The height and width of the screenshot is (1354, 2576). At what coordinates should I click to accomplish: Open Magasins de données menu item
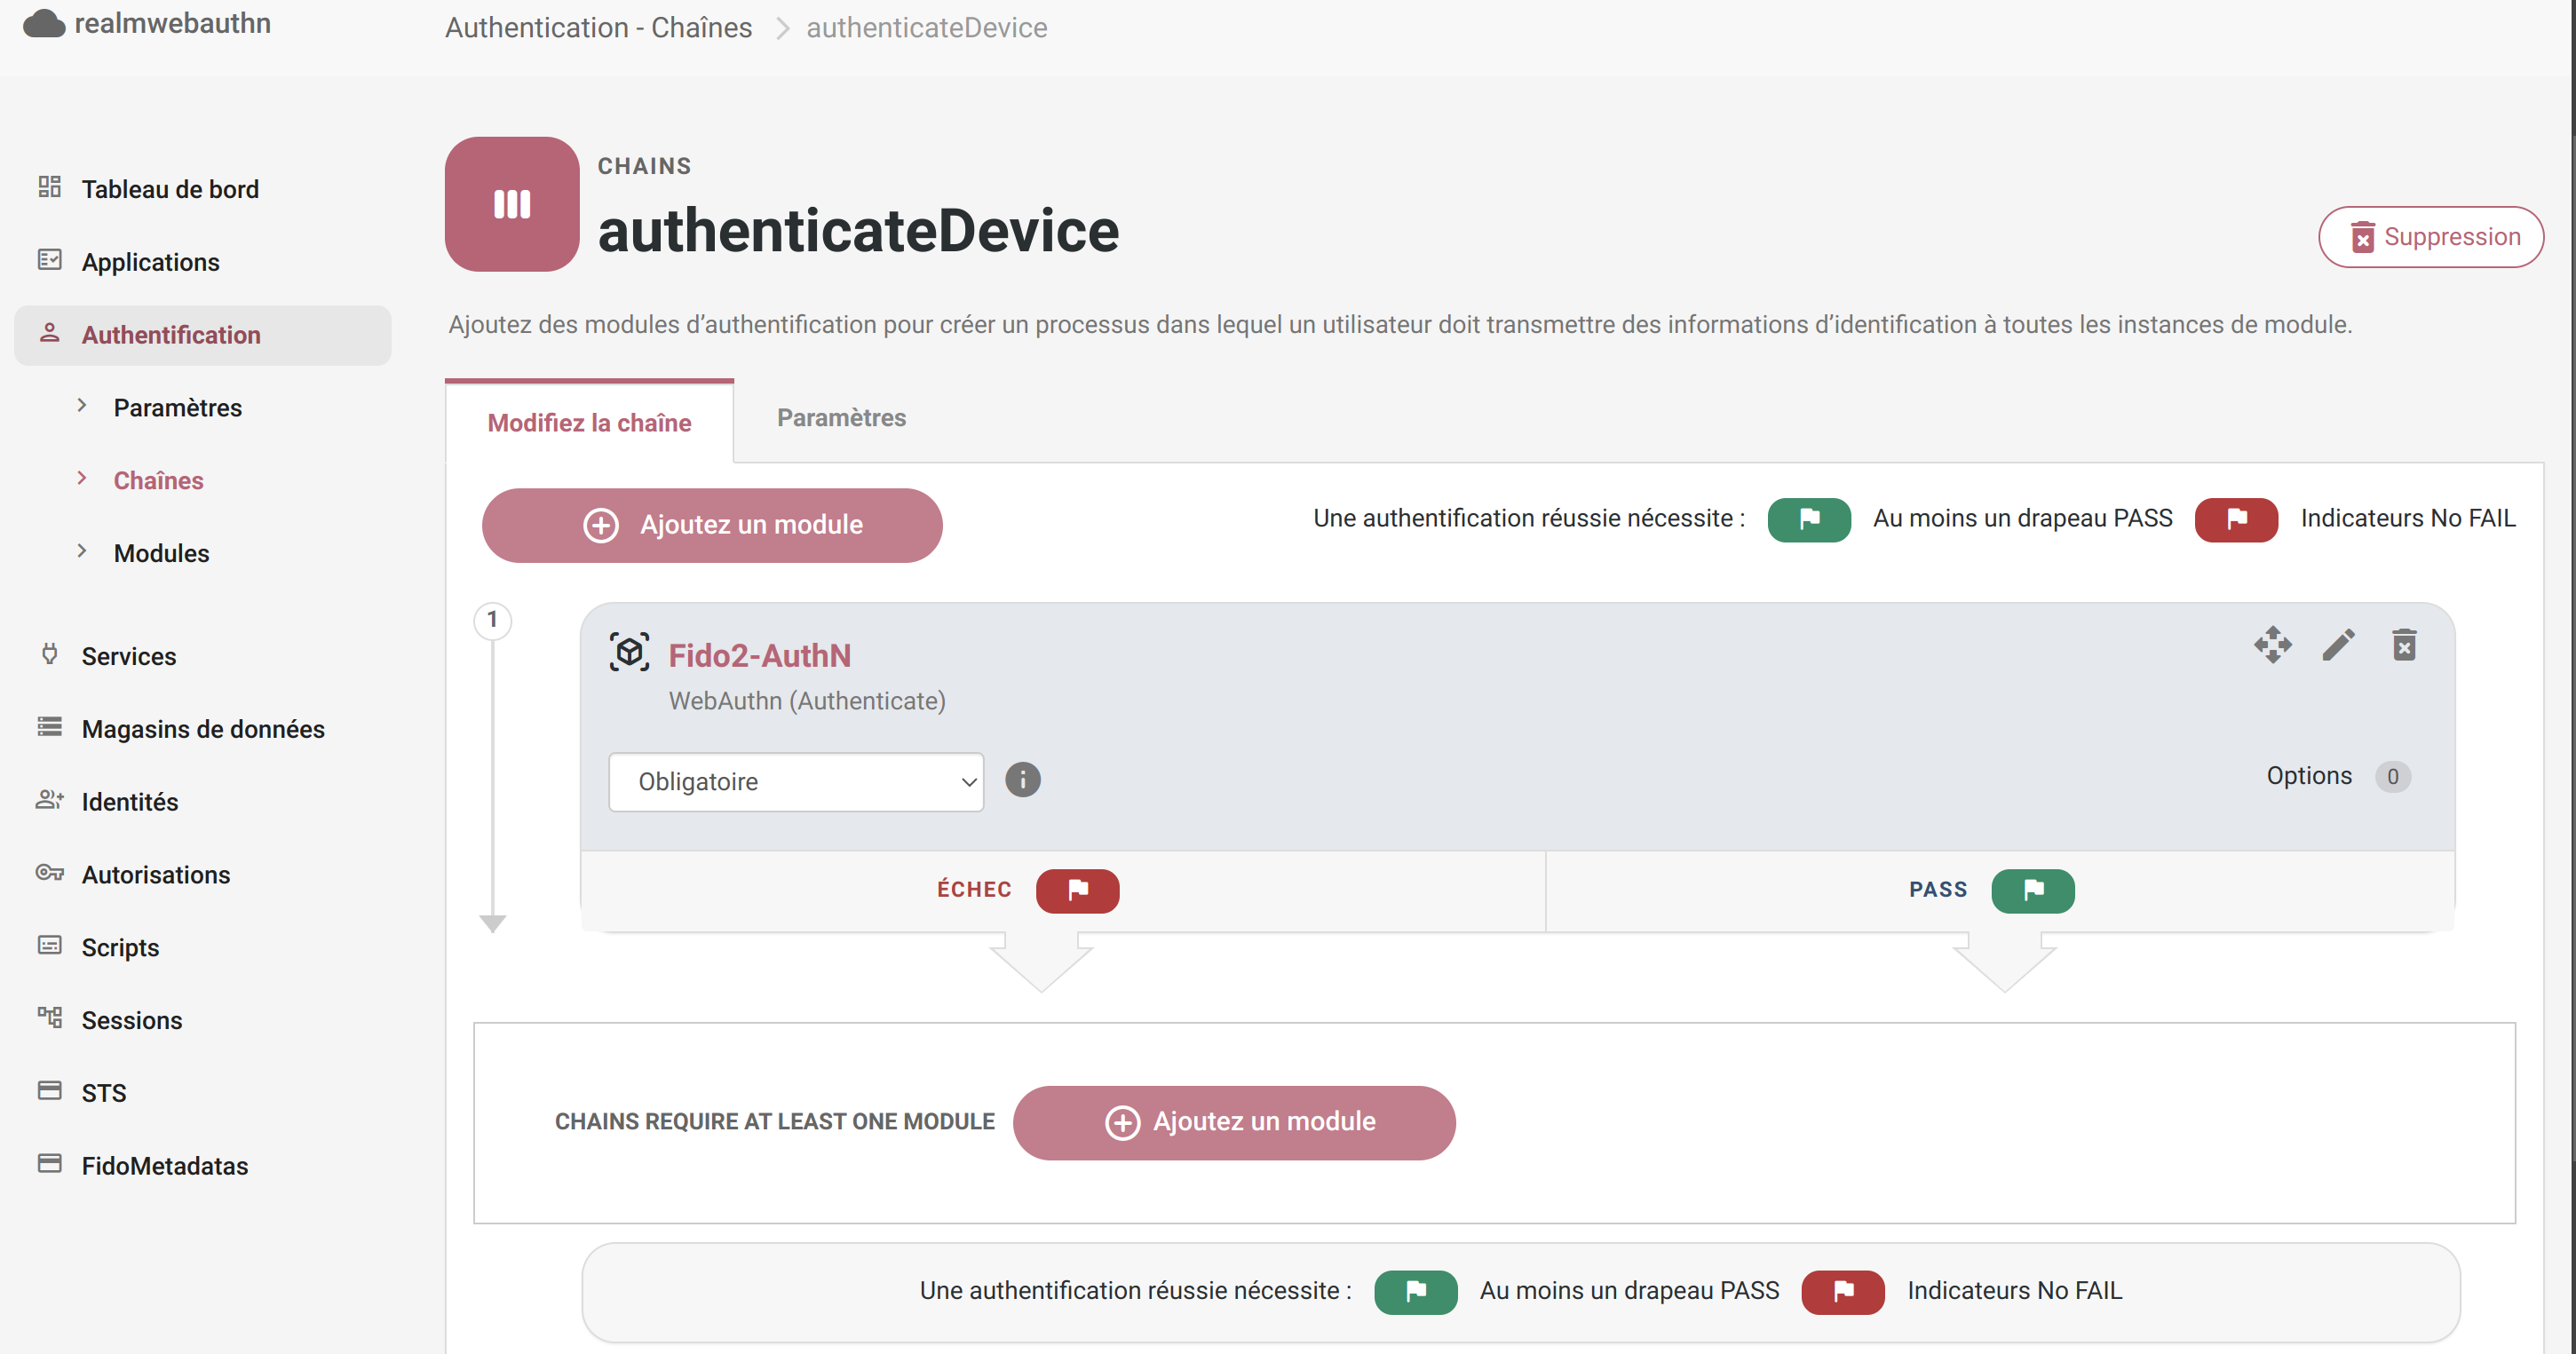tap(203, 729)
